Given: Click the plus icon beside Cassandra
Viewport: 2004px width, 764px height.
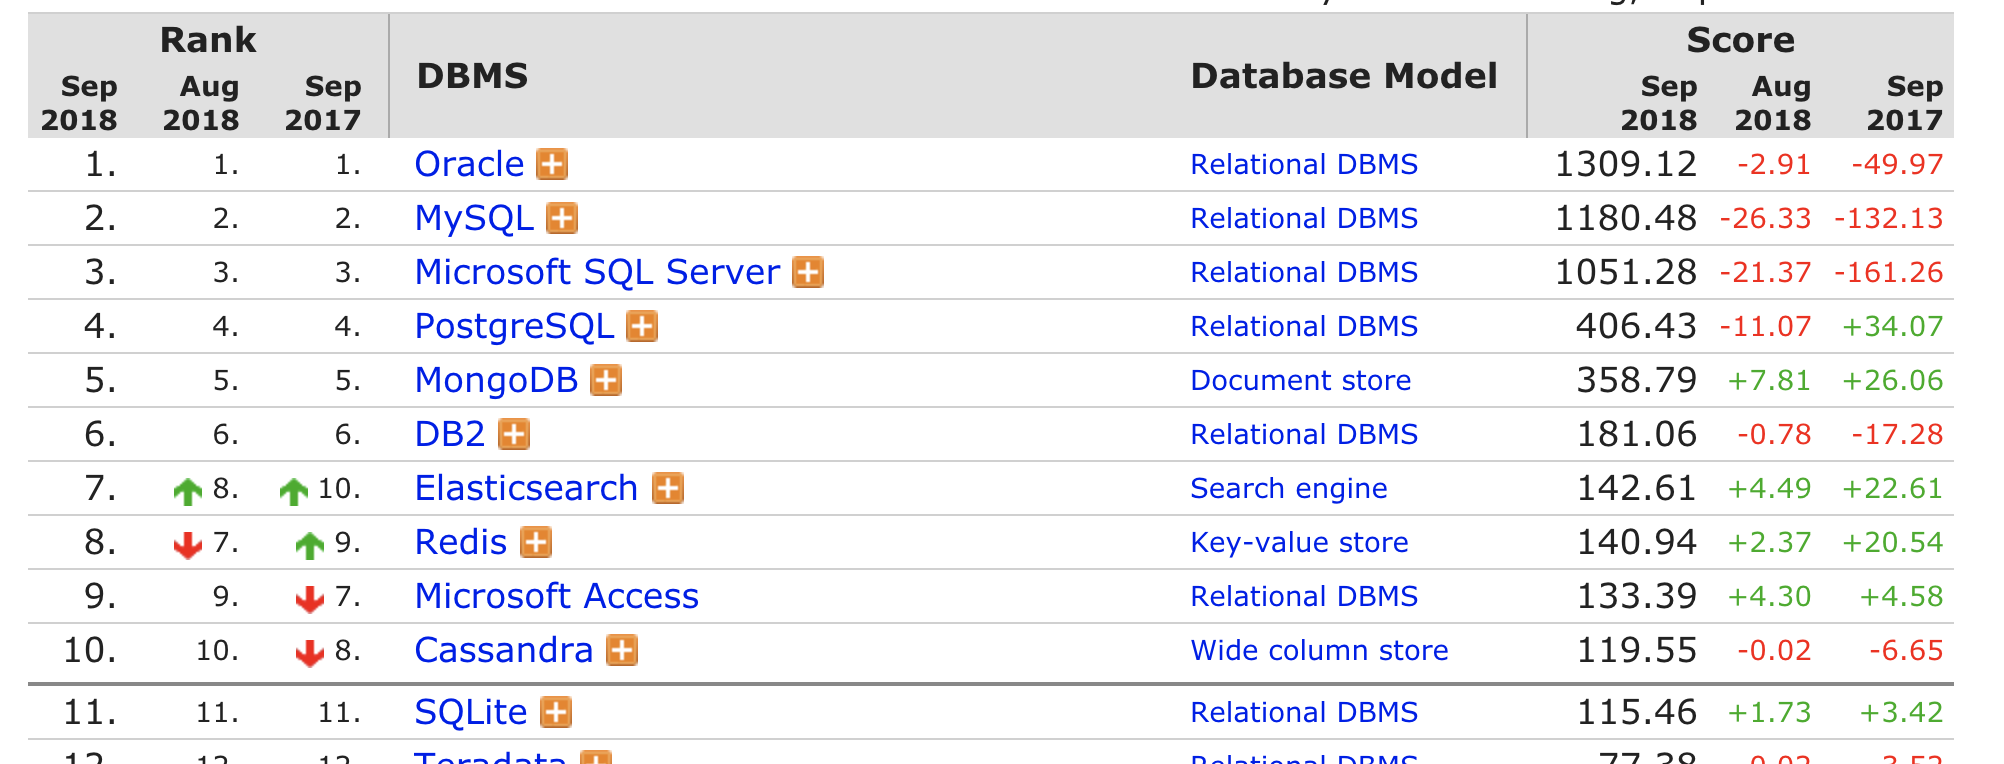Looking at the screenshot, I should pos(622,650).
